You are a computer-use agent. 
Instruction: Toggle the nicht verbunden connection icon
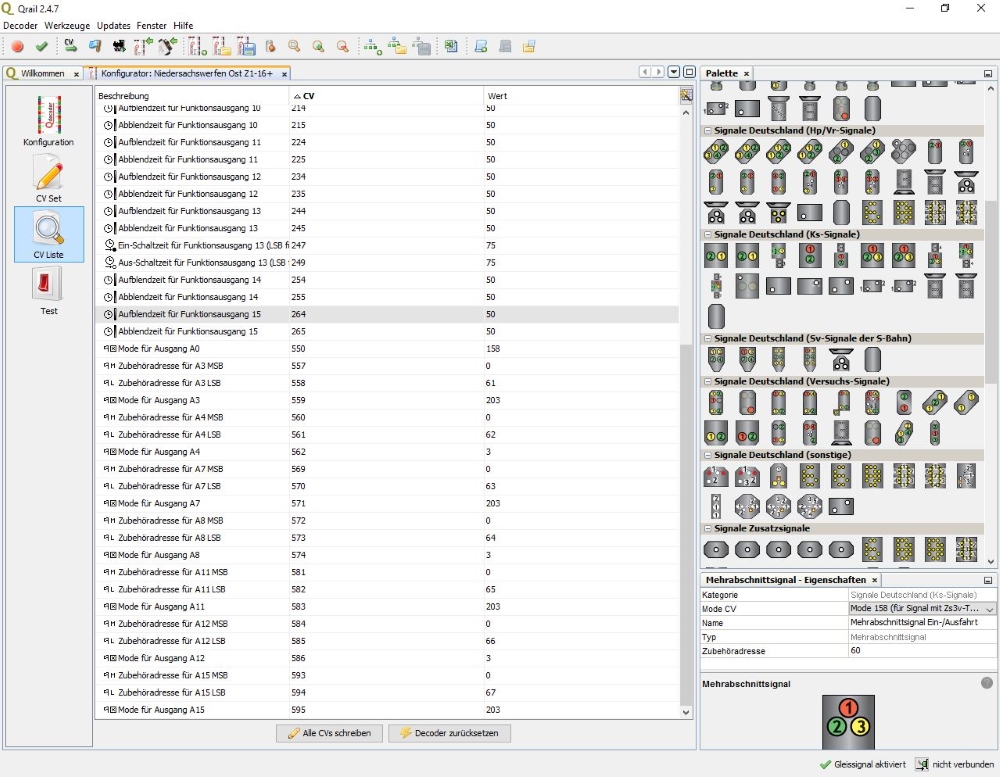click(923, 764)
